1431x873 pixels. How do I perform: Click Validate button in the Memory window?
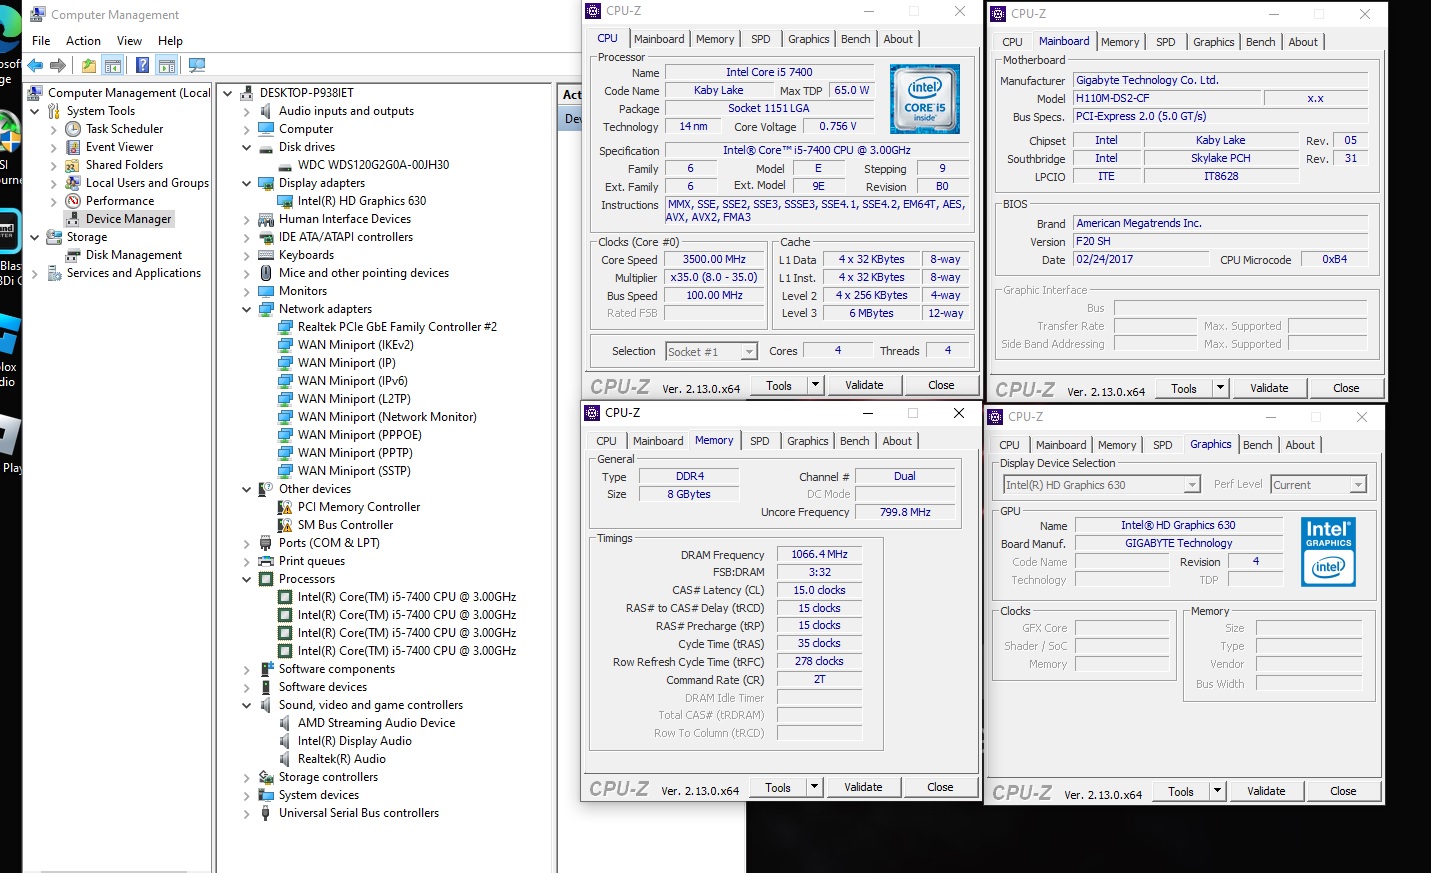(x=863, y=787)
